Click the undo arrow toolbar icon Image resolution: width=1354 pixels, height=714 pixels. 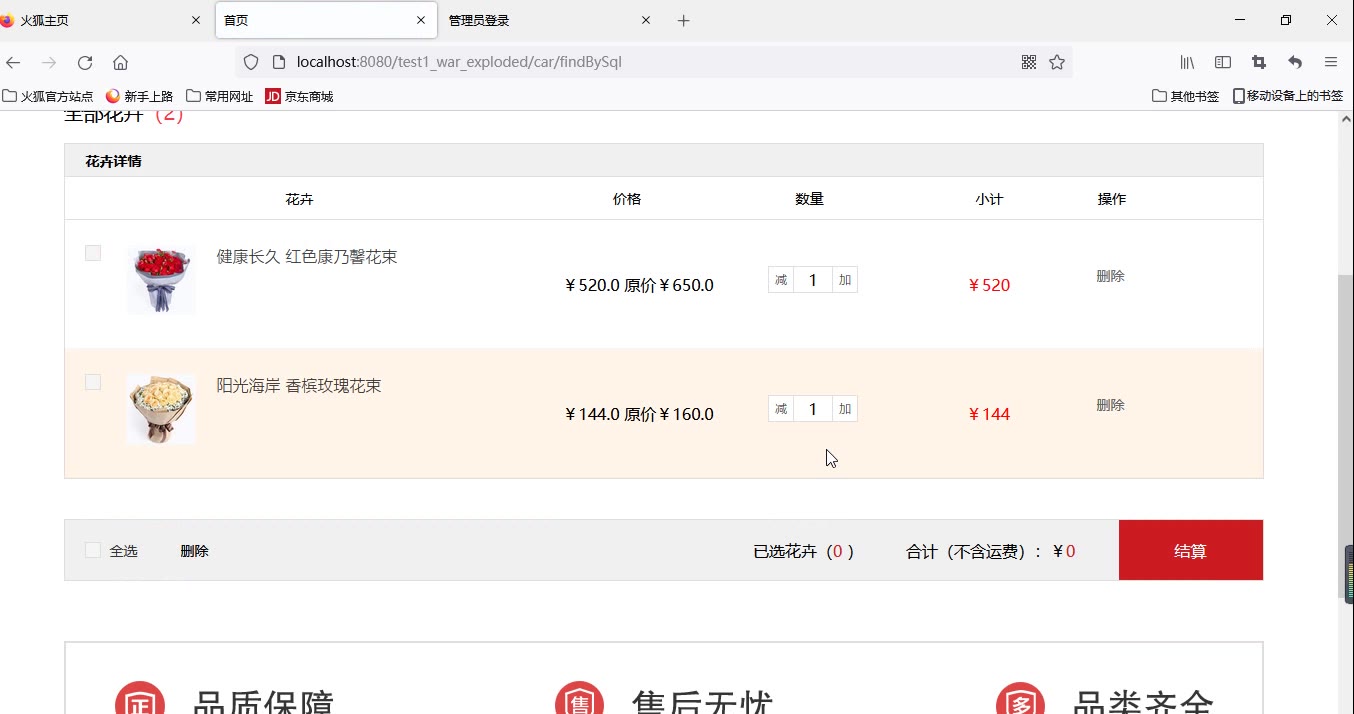click(x=1295, y=62)
